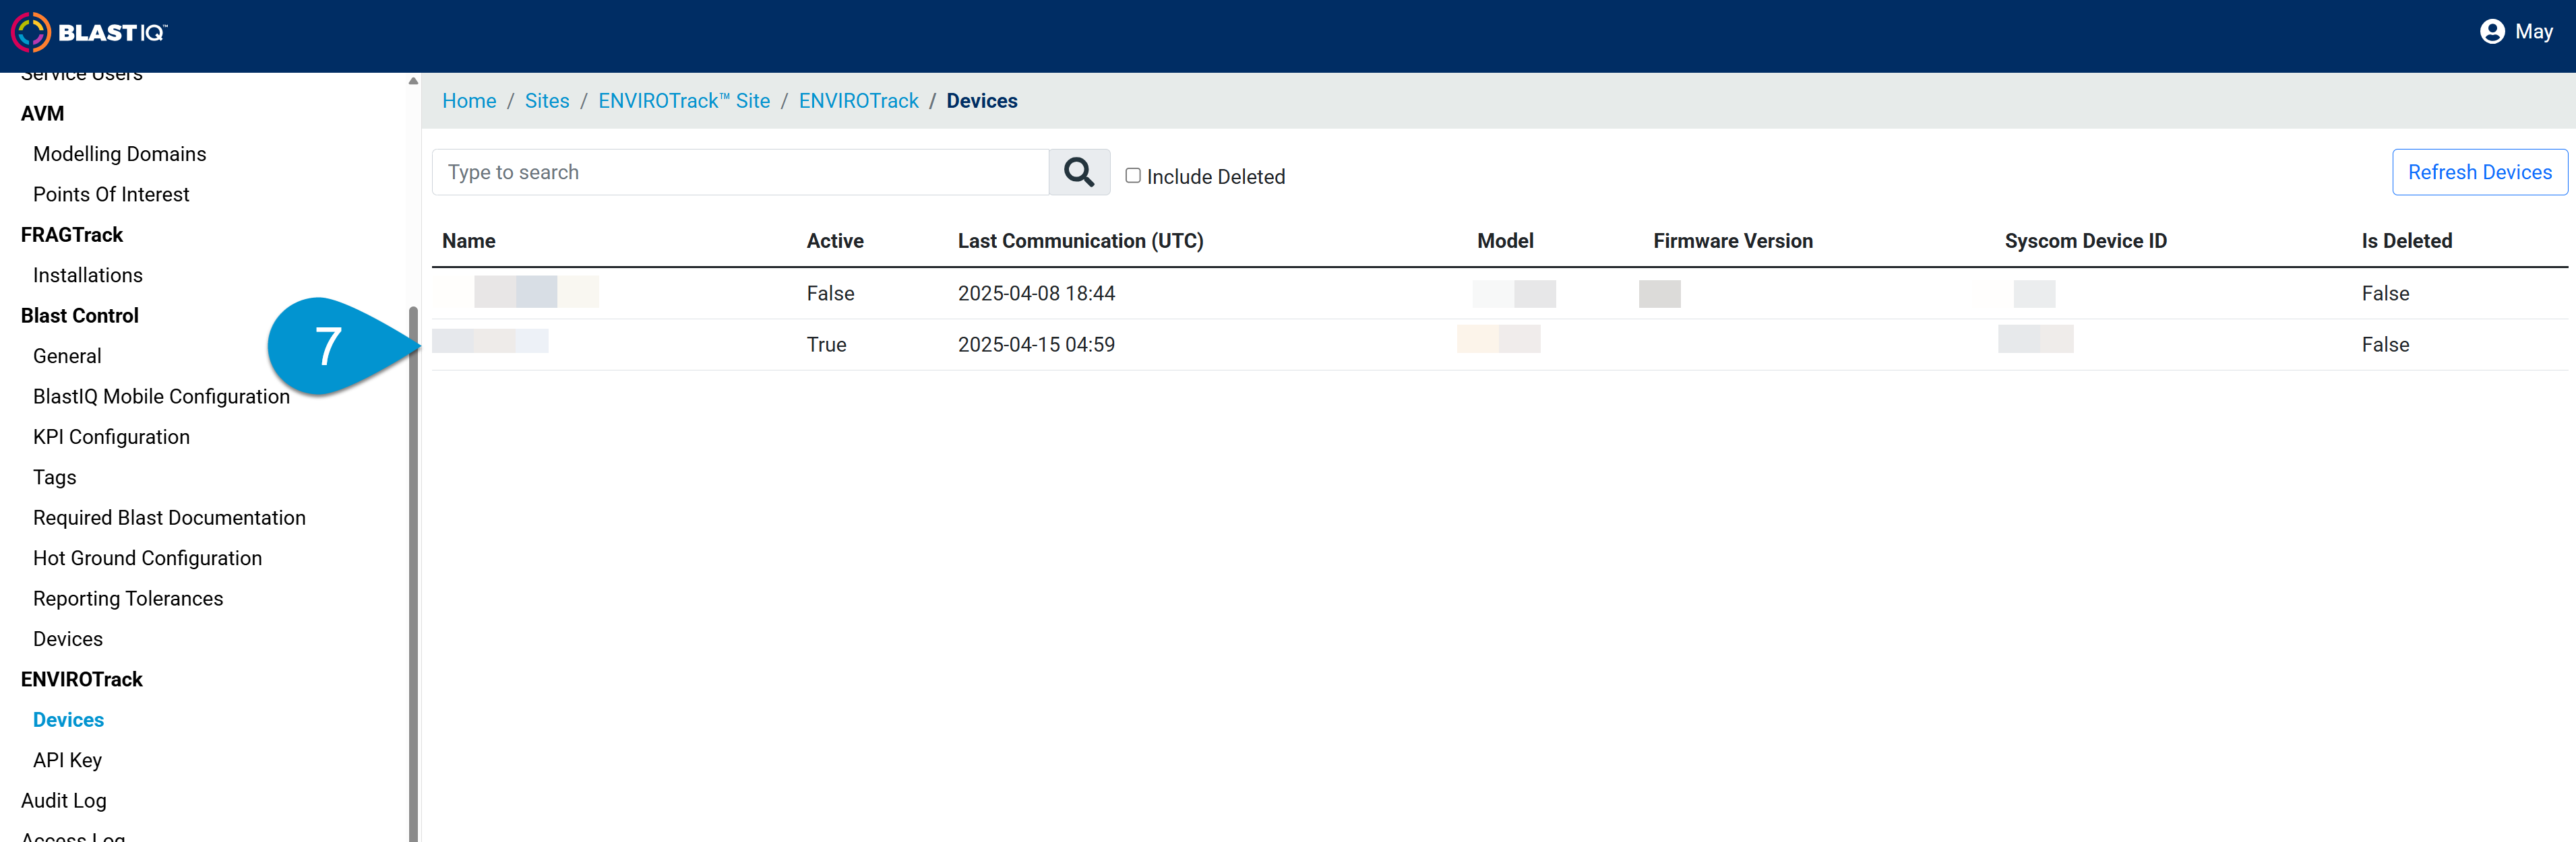Screen dimensions: 2576x842
Task: Open the user profile icon for May
Action: point(2492,32)
